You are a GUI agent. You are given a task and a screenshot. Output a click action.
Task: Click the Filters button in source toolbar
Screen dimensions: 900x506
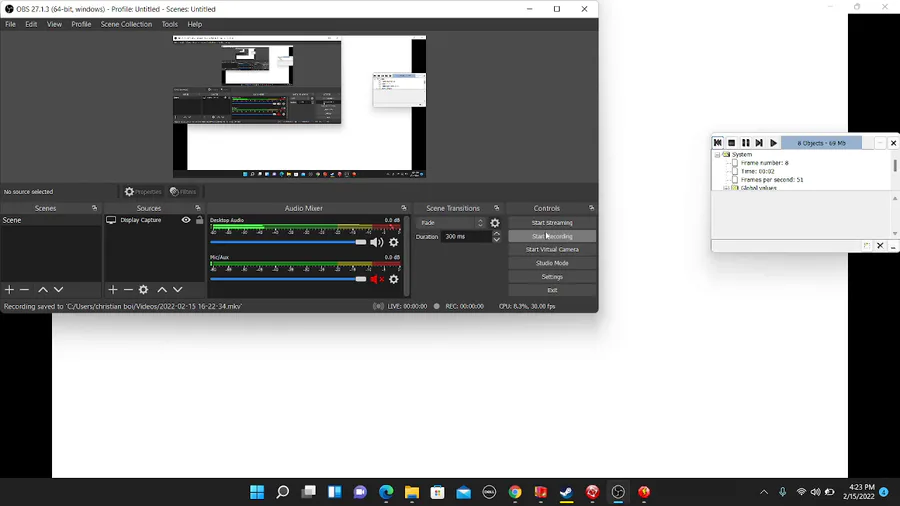click(x=183, y=192)
